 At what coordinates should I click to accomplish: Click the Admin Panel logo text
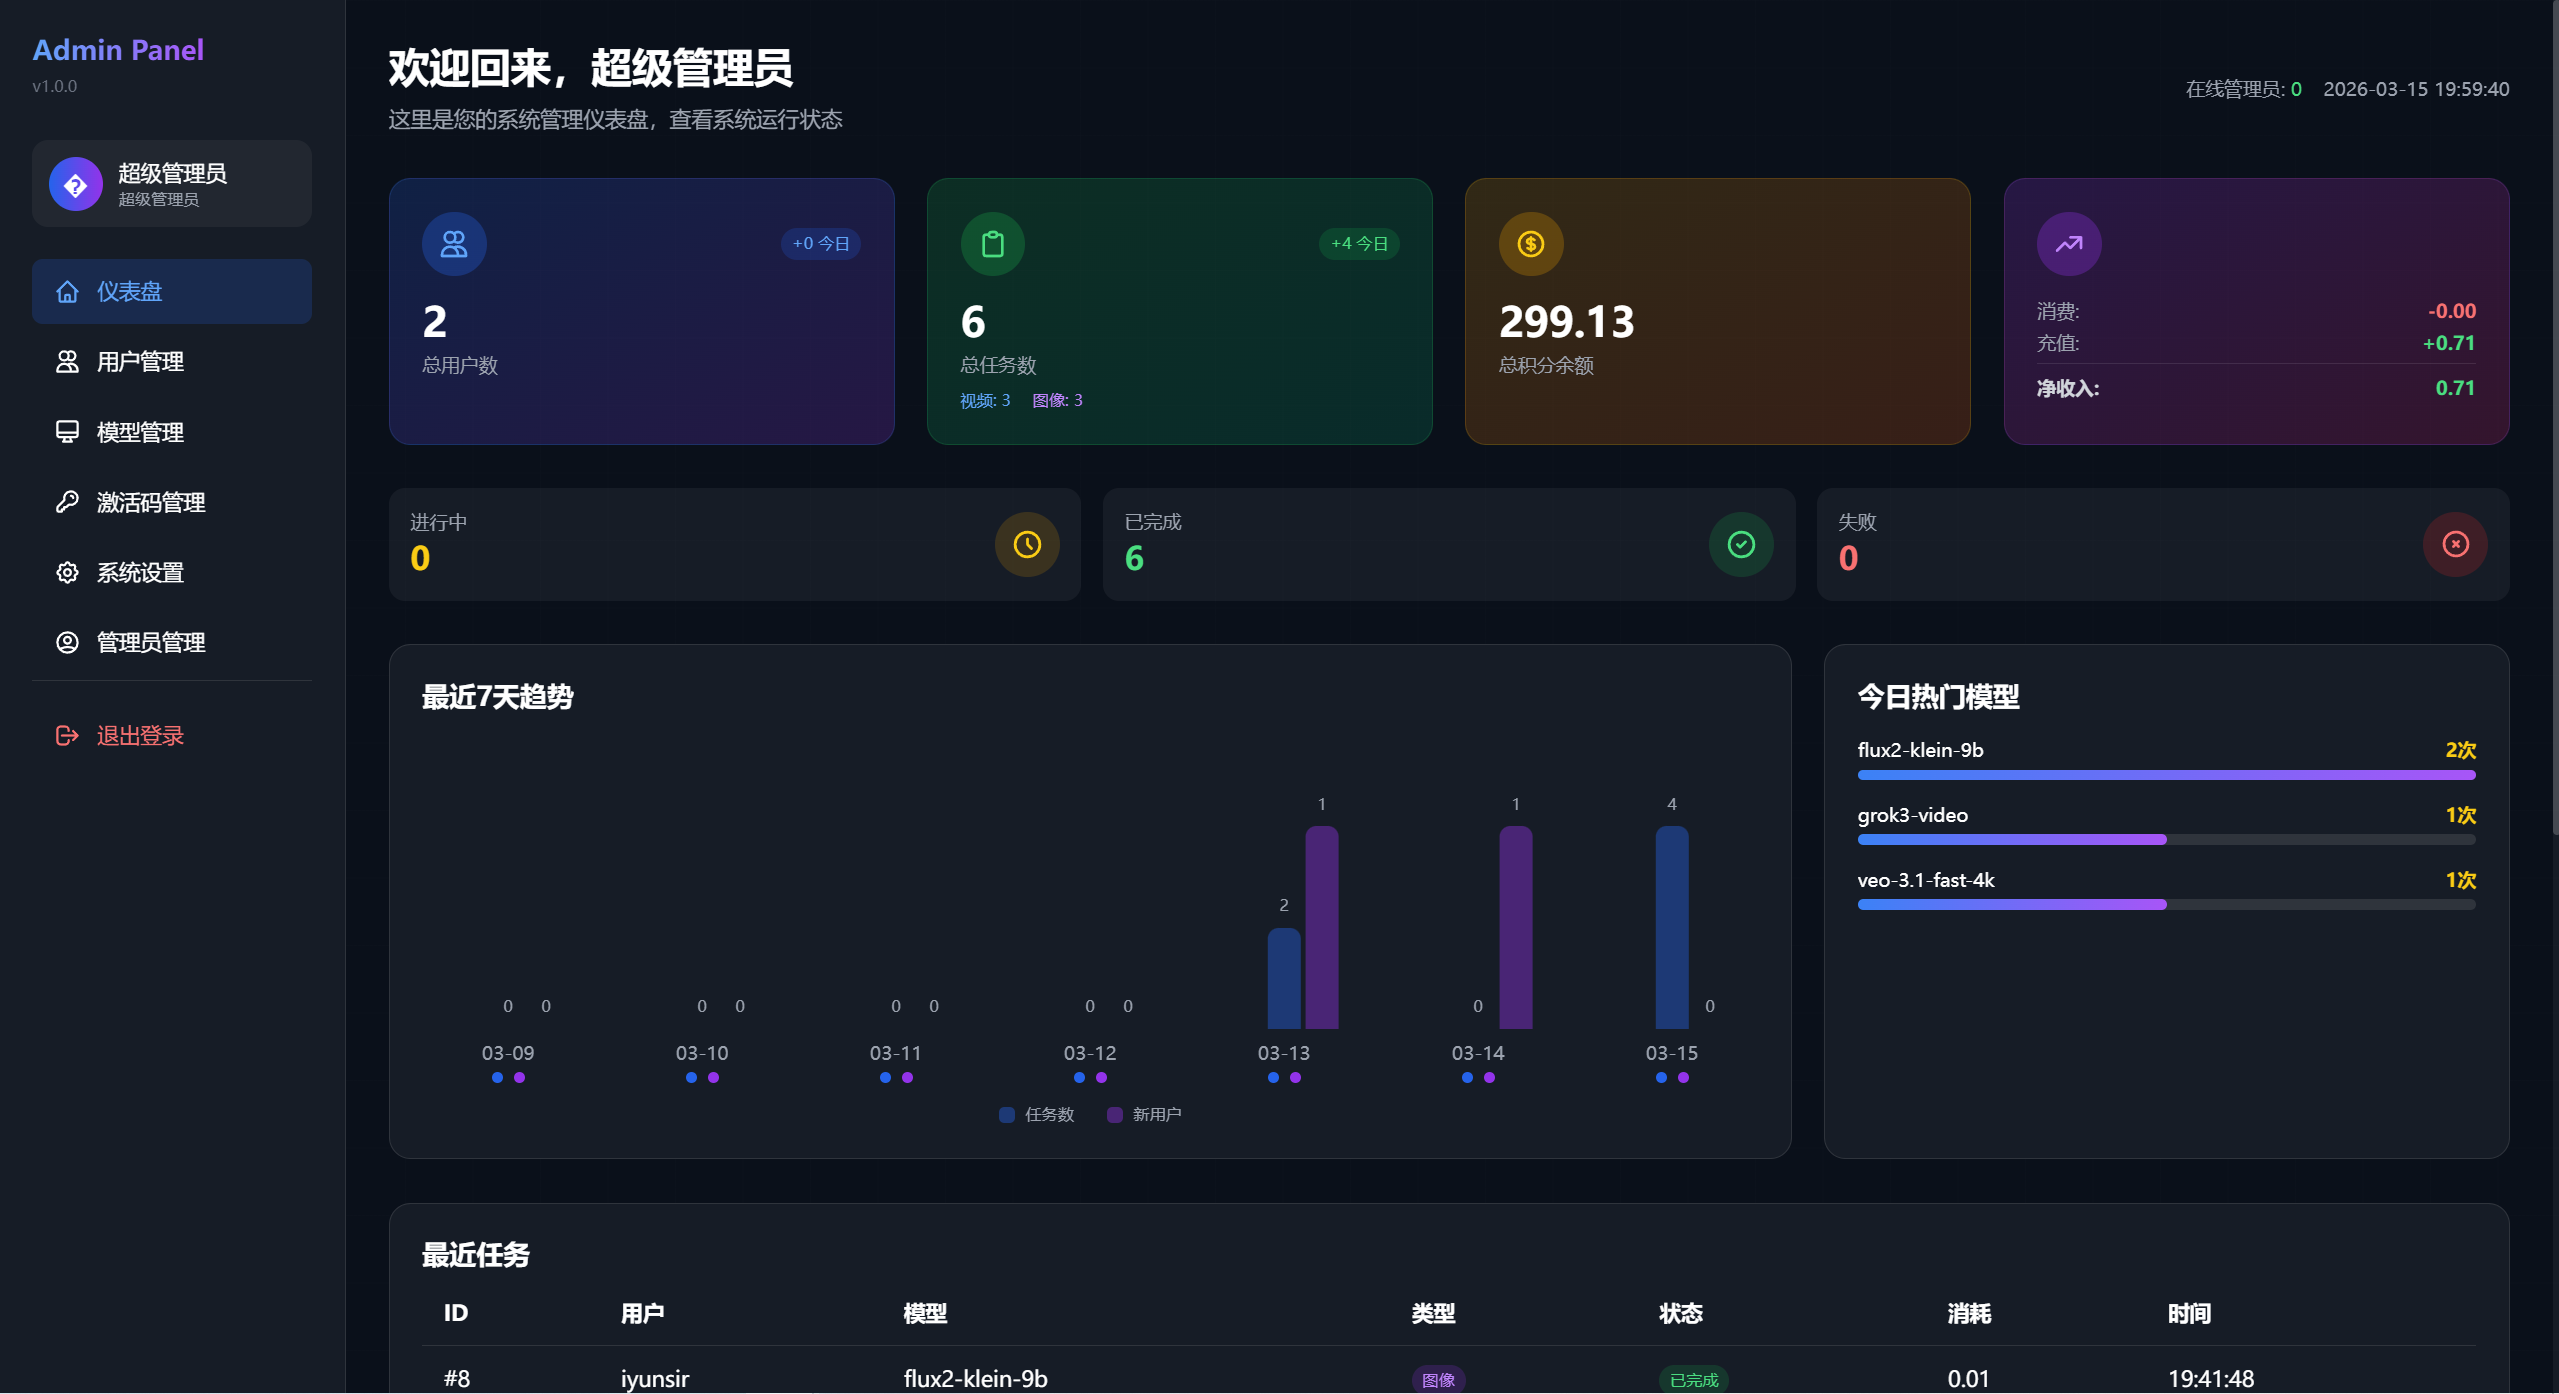(118, 50)
